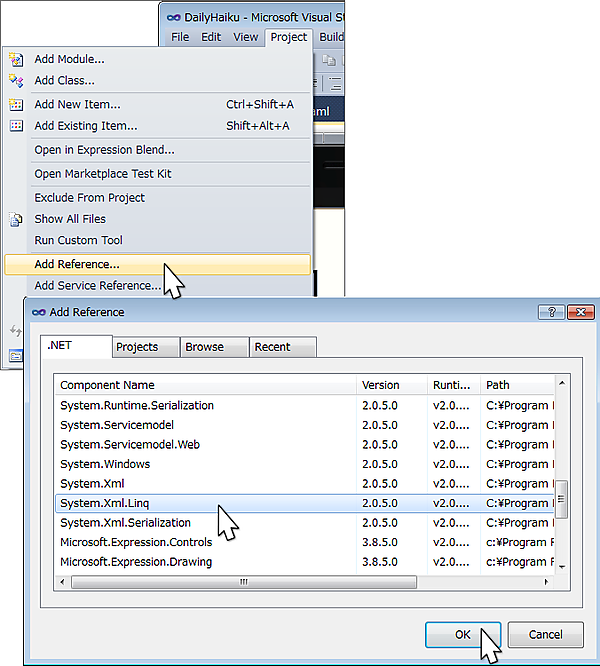Click version 3.8.5.0 of Microsoft.Expression.Controls
This screenshot has height=666, width=600.
point(380,542)
